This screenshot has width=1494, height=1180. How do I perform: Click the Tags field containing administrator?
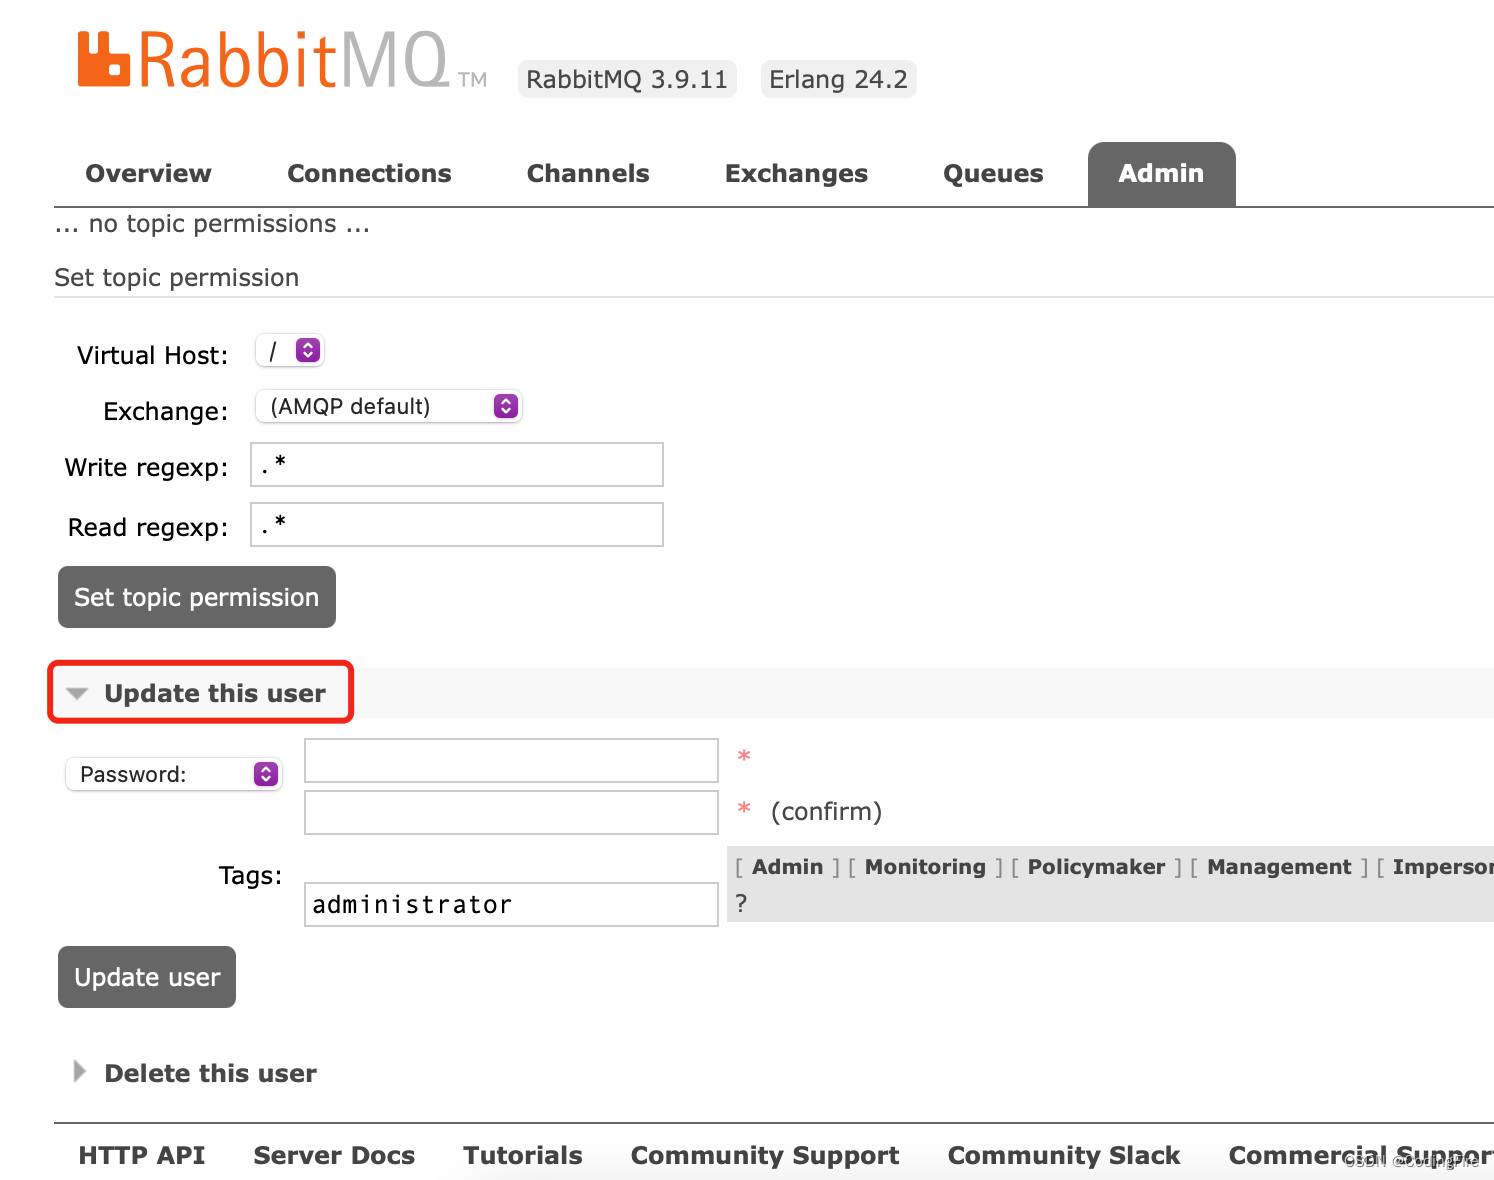click(x=511, y=905)
